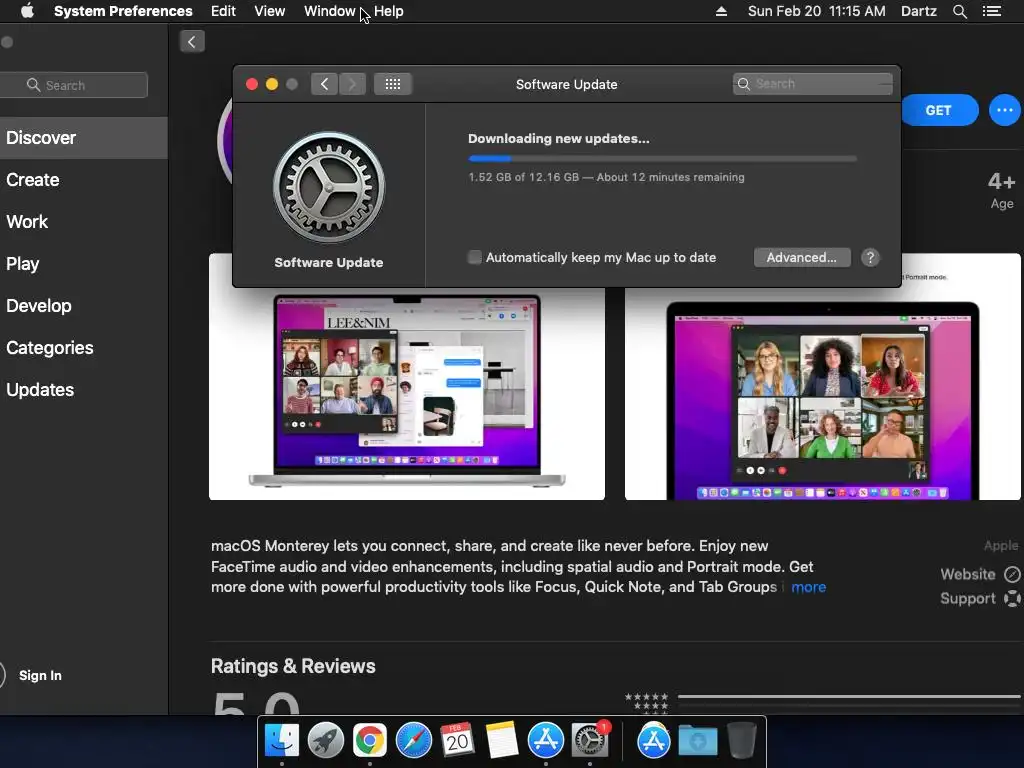The height and width of the screenshot is (768, 1024).
Task: Minimize the Software Update window
Action: [x=272, y=84]
